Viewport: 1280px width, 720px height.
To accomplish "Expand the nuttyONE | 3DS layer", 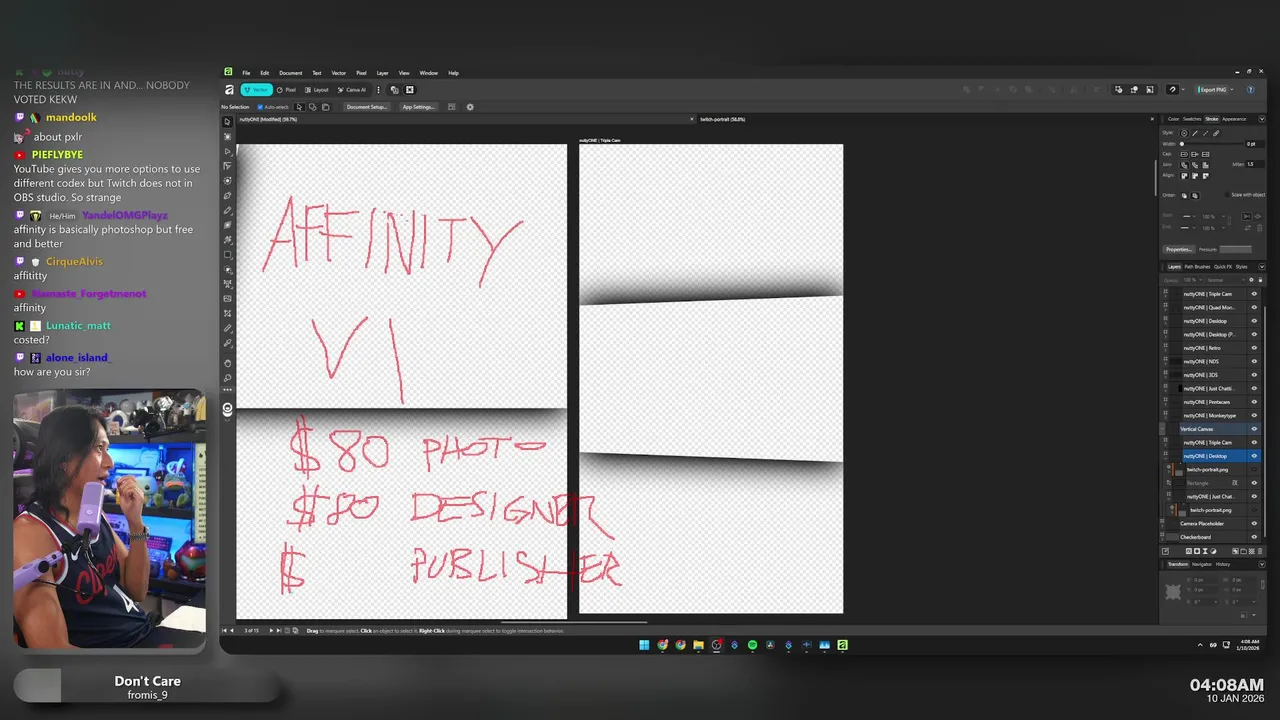I will coord(1166,378).
